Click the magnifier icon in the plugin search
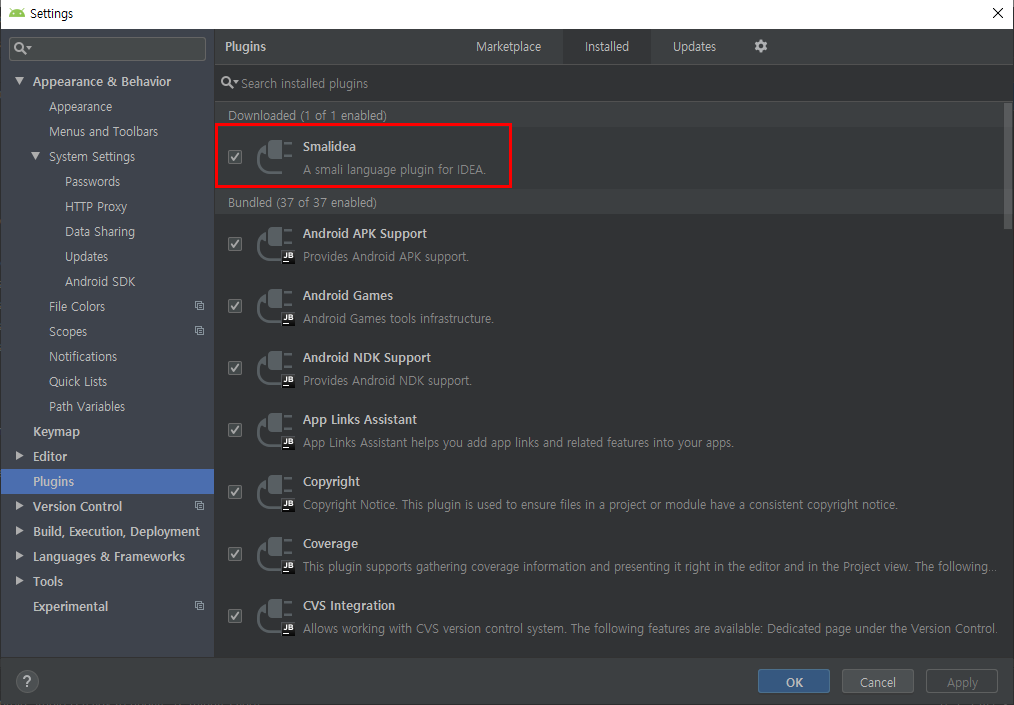The height and width of the screenshot is (705, 1014). point(230,83)
